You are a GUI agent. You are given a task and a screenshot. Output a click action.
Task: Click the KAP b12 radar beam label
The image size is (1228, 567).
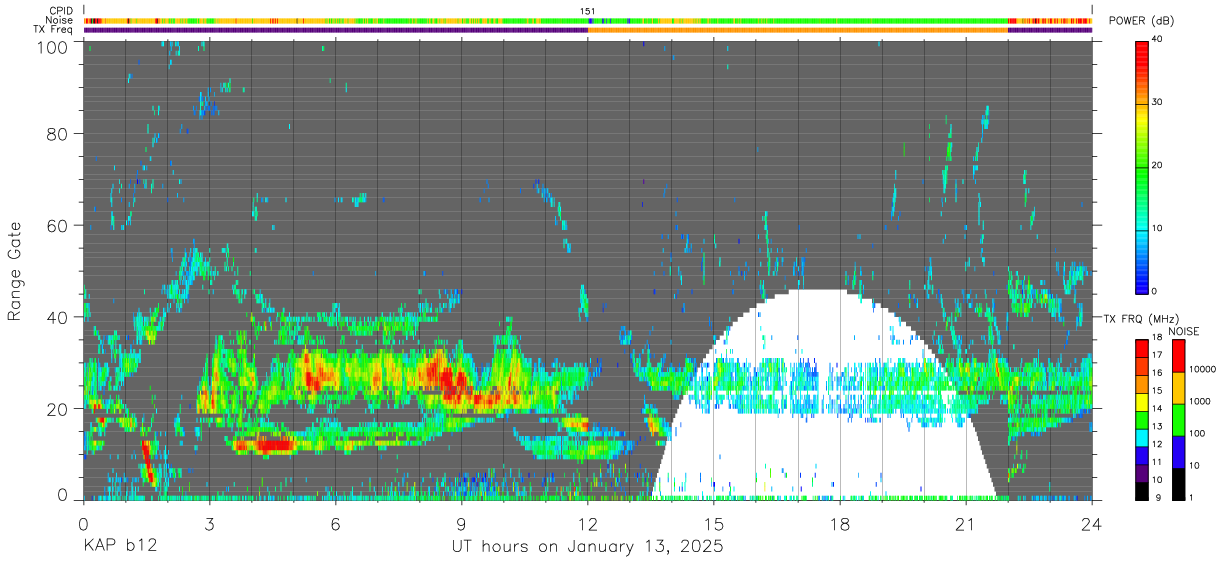click(119, 548)
